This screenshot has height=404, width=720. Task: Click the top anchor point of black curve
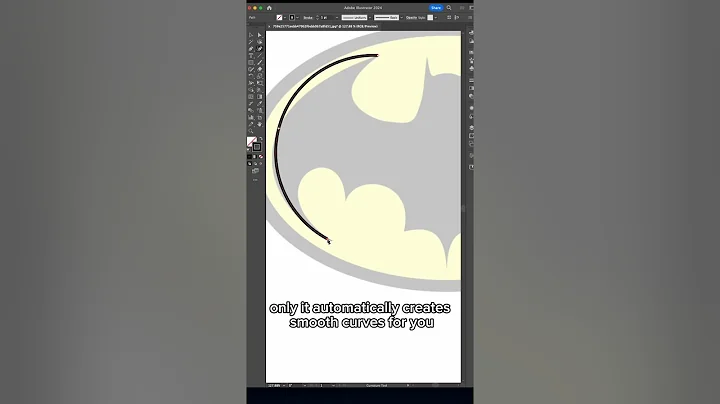(x=377, y=55)
